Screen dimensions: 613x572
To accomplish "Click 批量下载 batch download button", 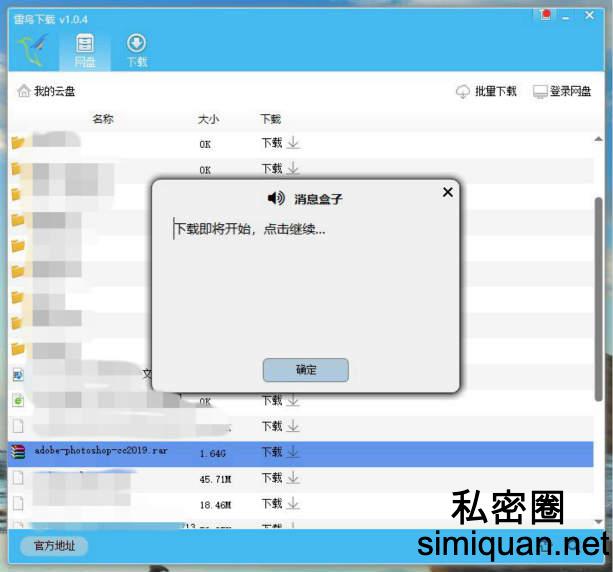I will (x=486, y=91).
